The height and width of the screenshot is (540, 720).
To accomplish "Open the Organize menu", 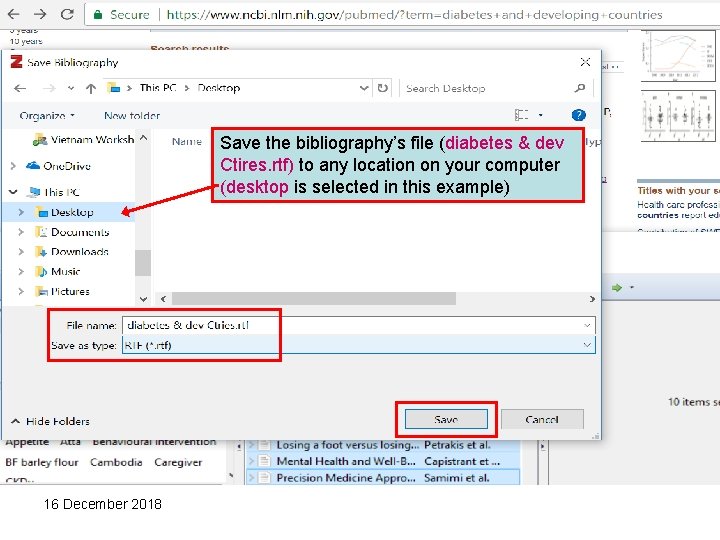I will tap(46, 116).
